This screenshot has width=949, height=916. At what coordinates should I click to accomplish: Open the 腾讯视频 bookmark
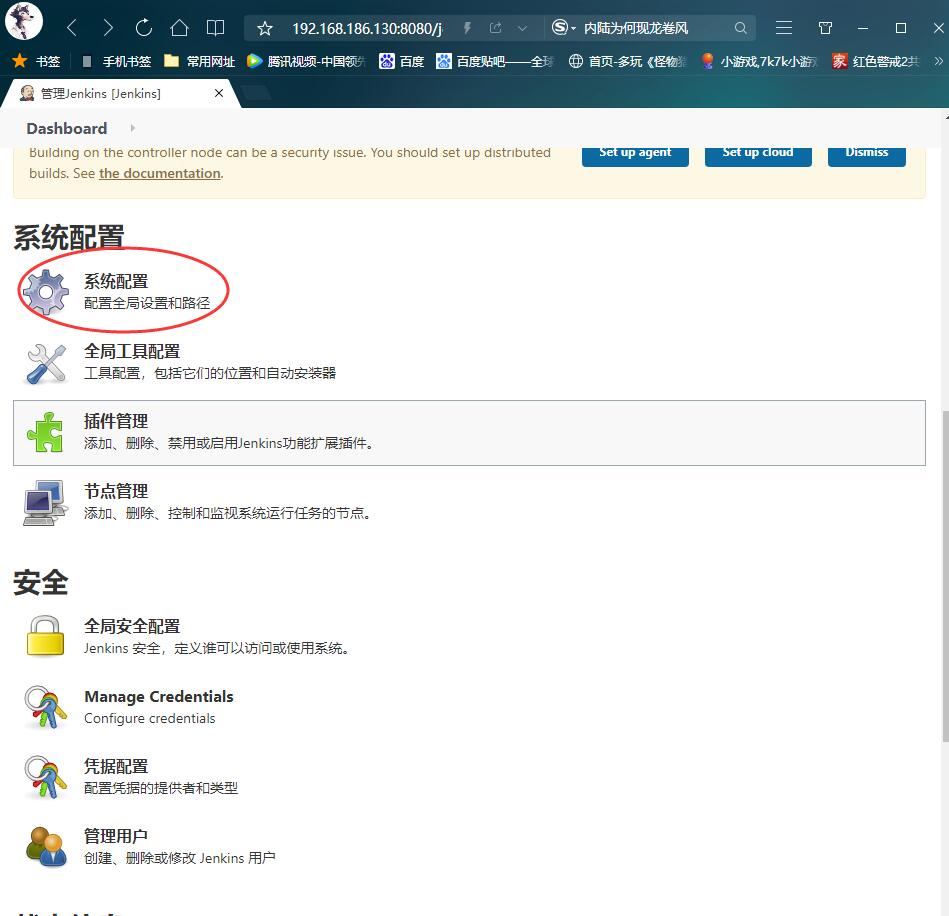[x=307, y=61]
